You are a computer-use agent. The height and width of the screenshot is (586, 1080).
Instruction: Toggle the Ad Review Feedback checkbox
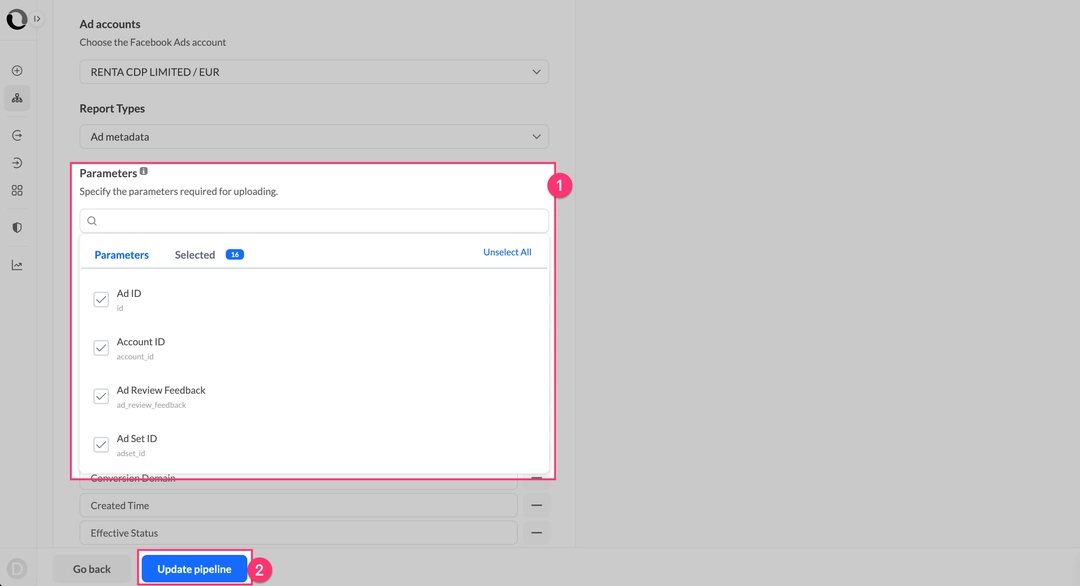(101, 396)
